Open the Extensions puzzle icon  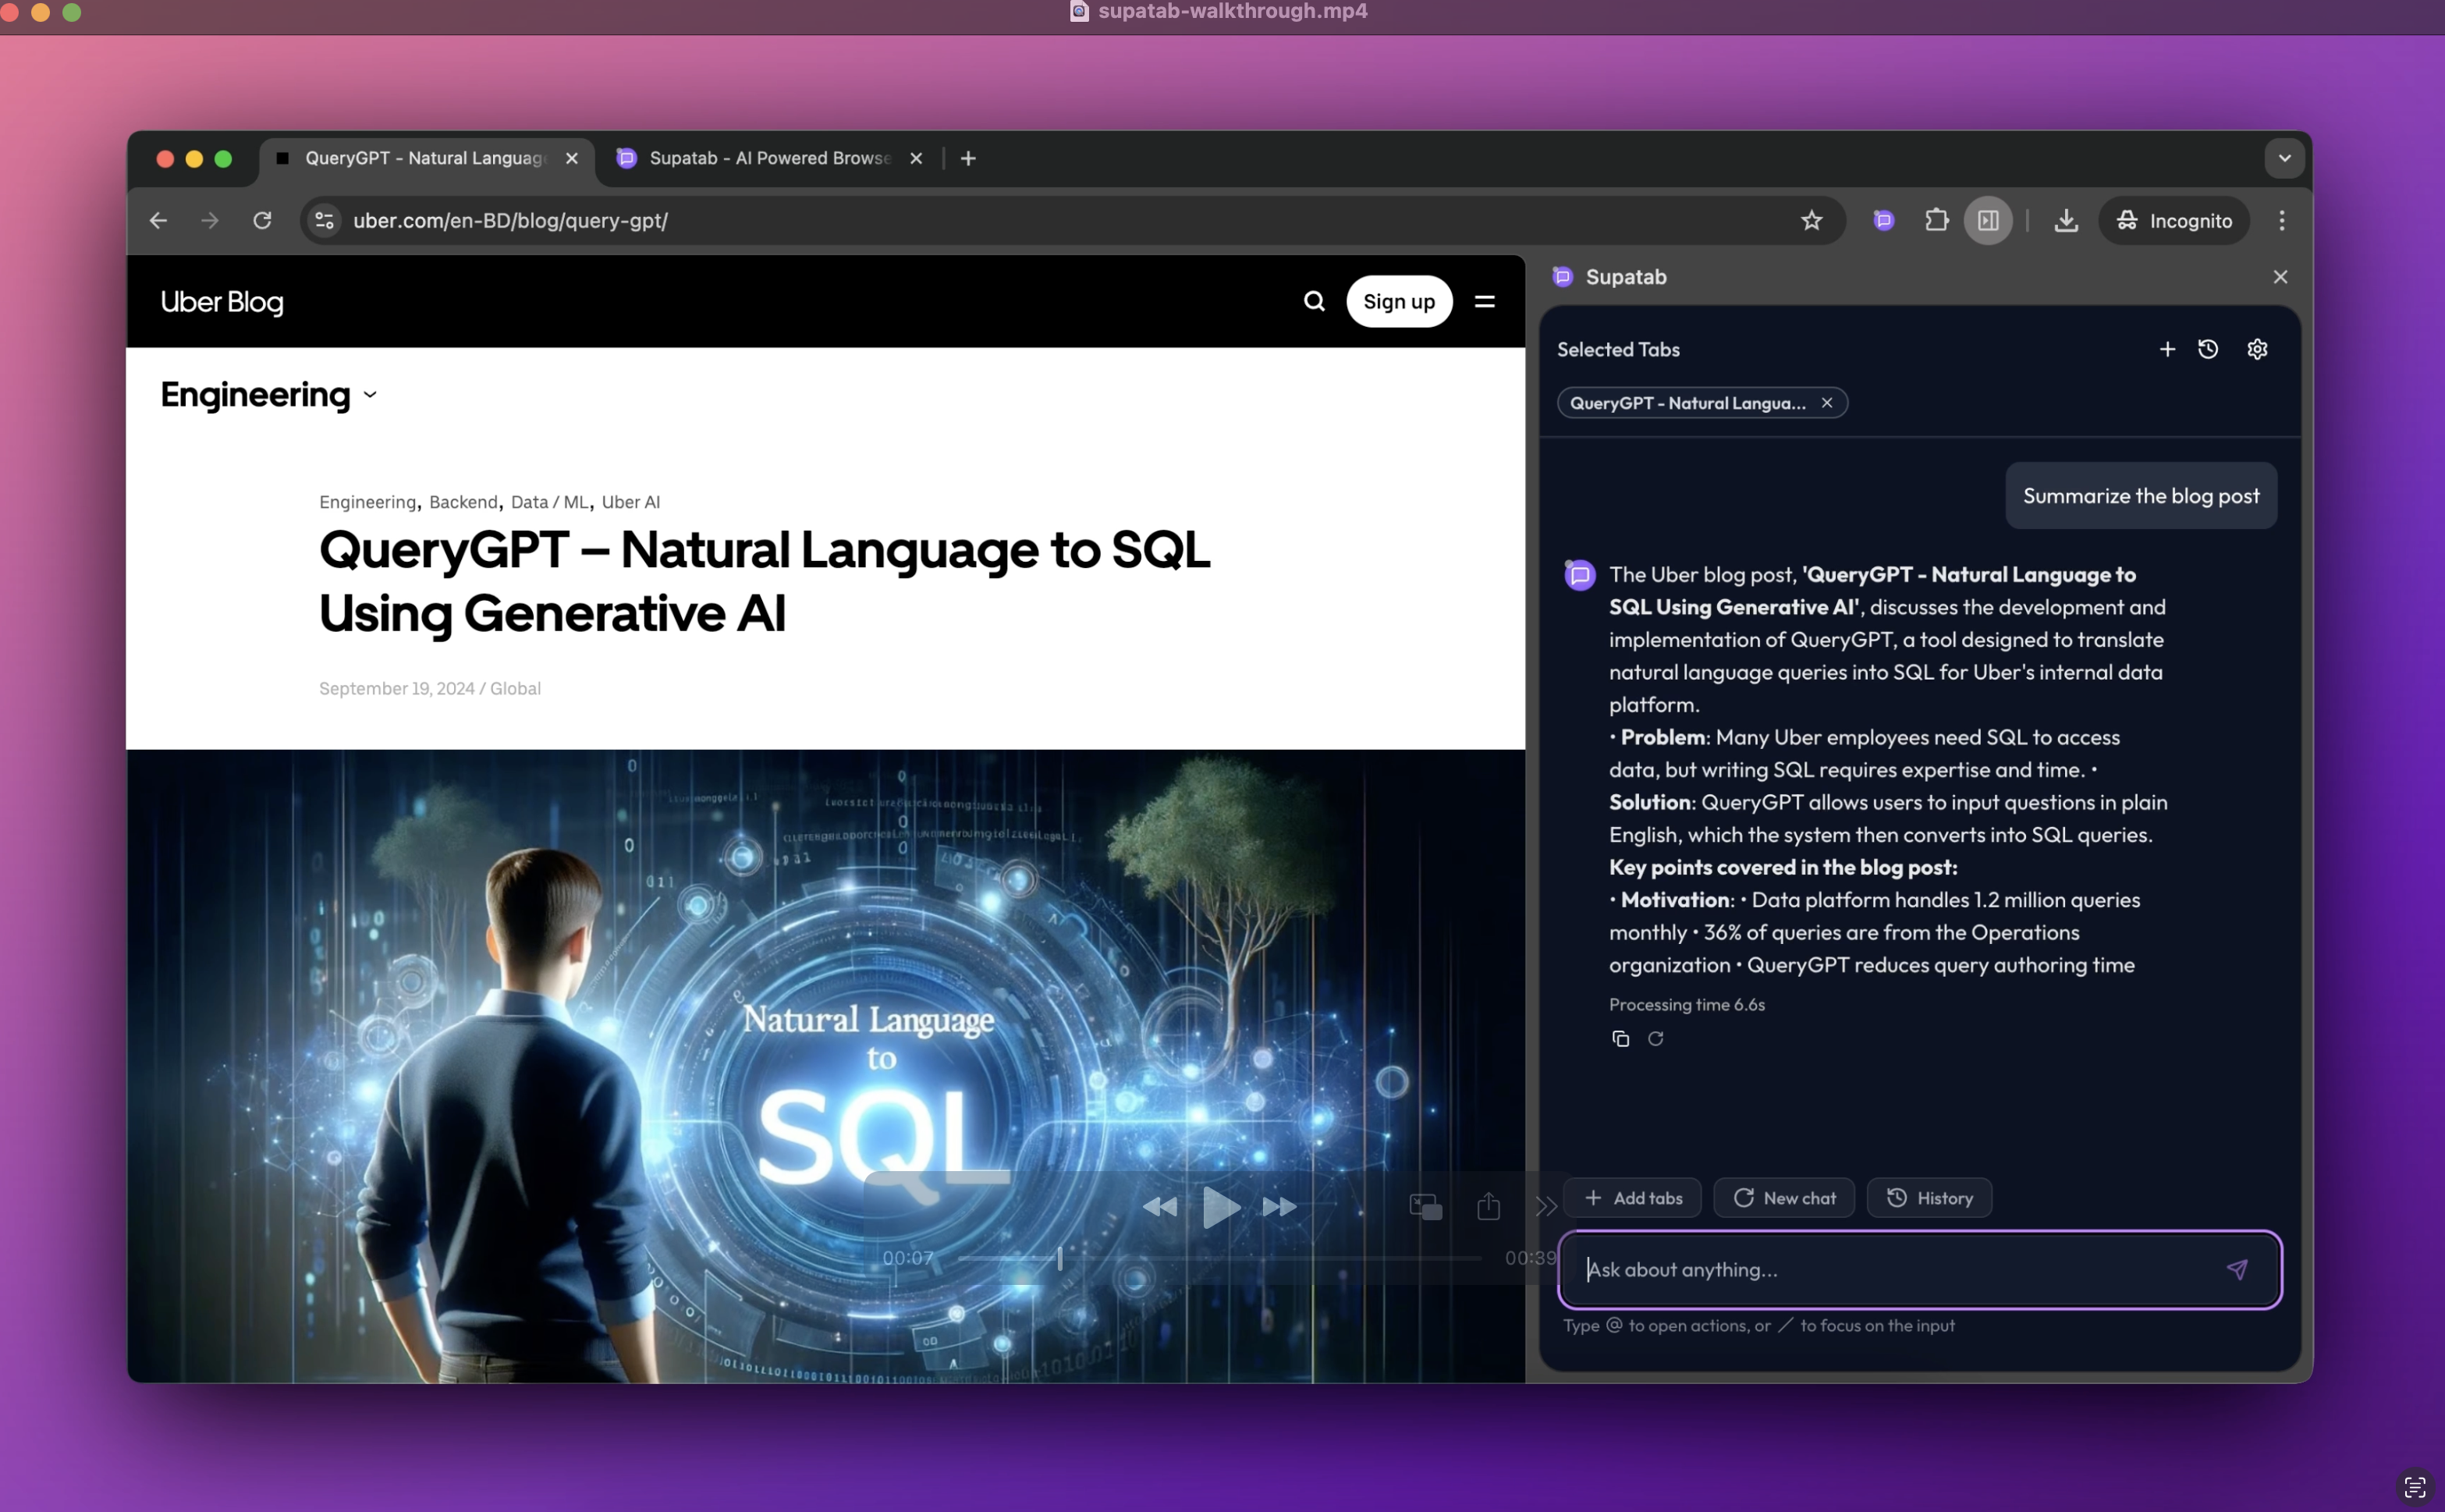pyautogui.click(x=1936, y=220)
